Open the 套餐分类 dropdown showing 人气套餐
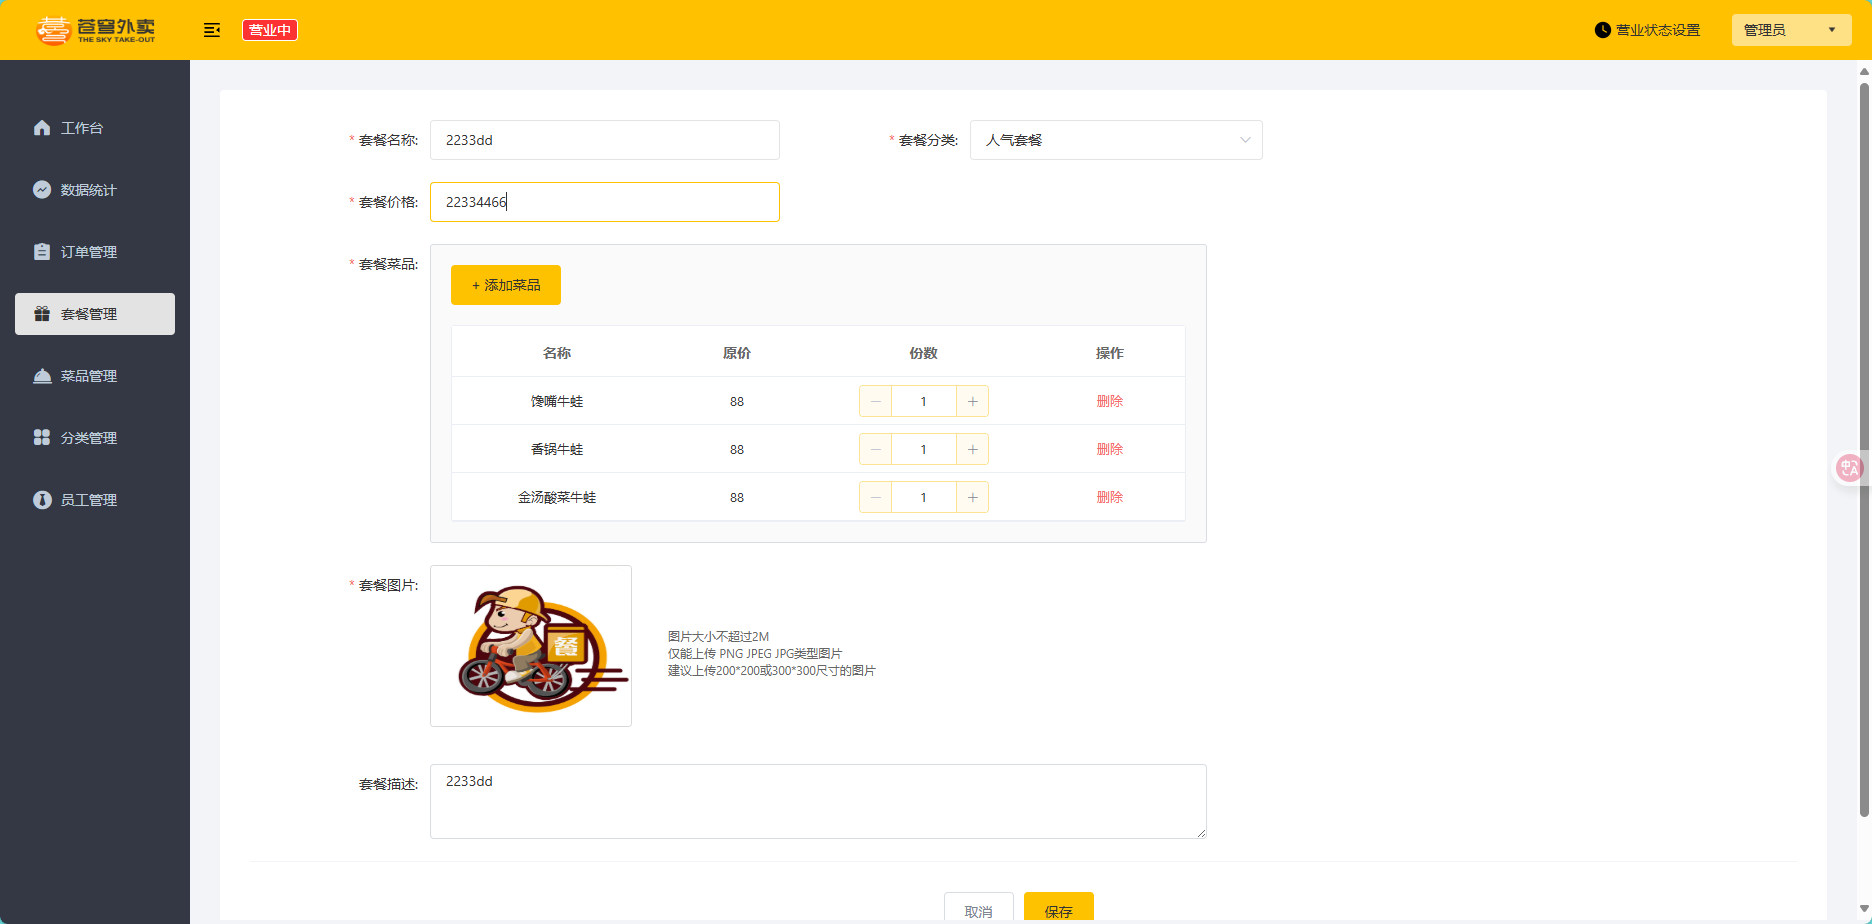Viewport: 1872px width, 924px height. pyautogui.click(x=1115, y=140)
